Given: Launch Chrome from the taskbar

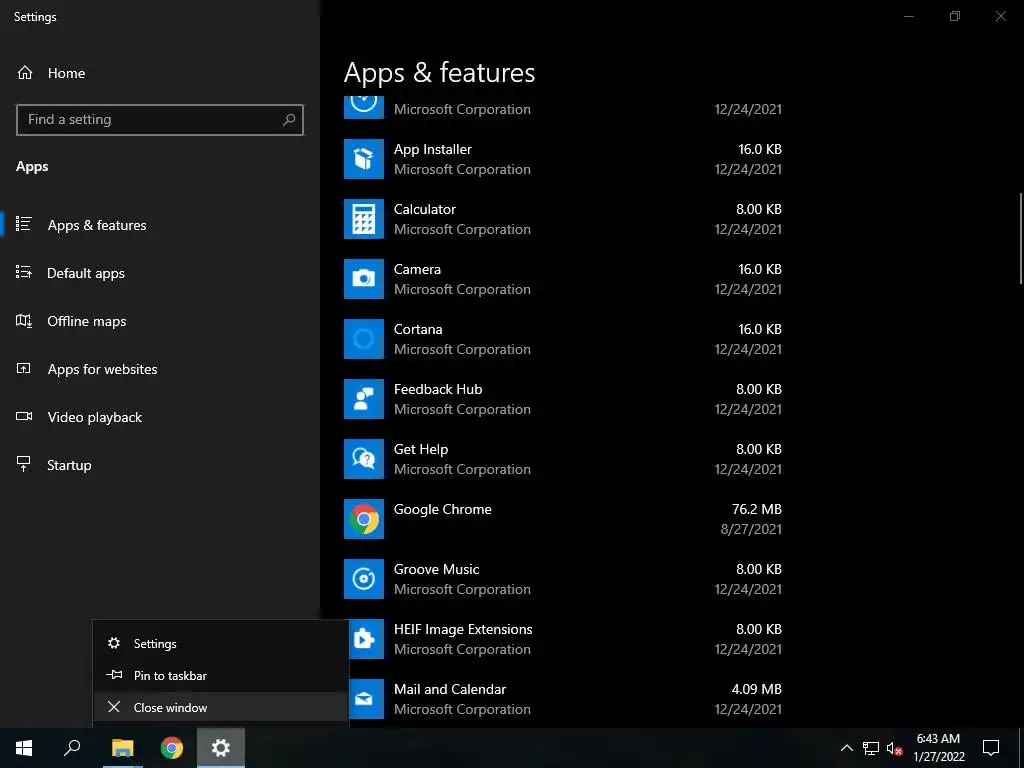Looking at the screenshot, I should coord(172,748).
